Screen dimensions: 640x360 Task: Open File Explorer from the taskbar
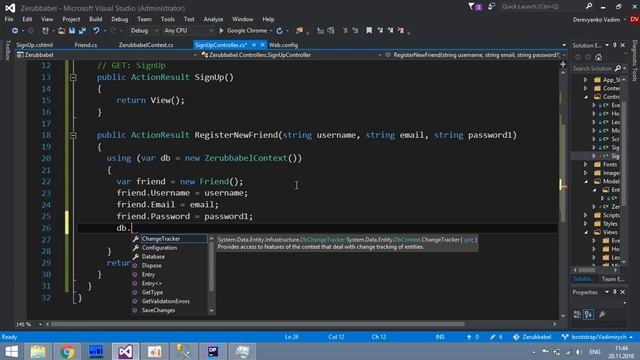tap(38, 351)
